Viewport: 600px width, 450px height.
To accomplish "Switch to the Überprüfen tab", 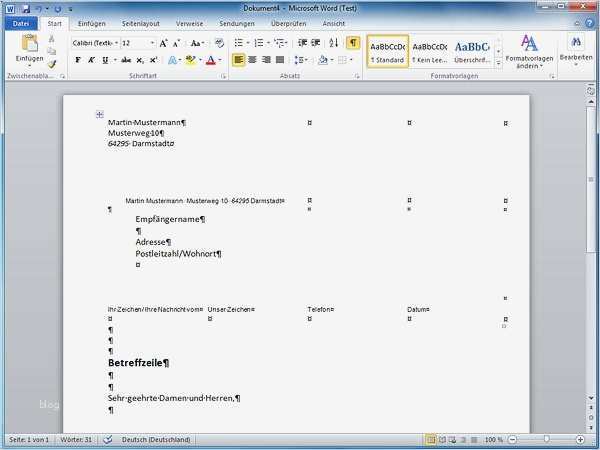I will (x=289, y=24).
